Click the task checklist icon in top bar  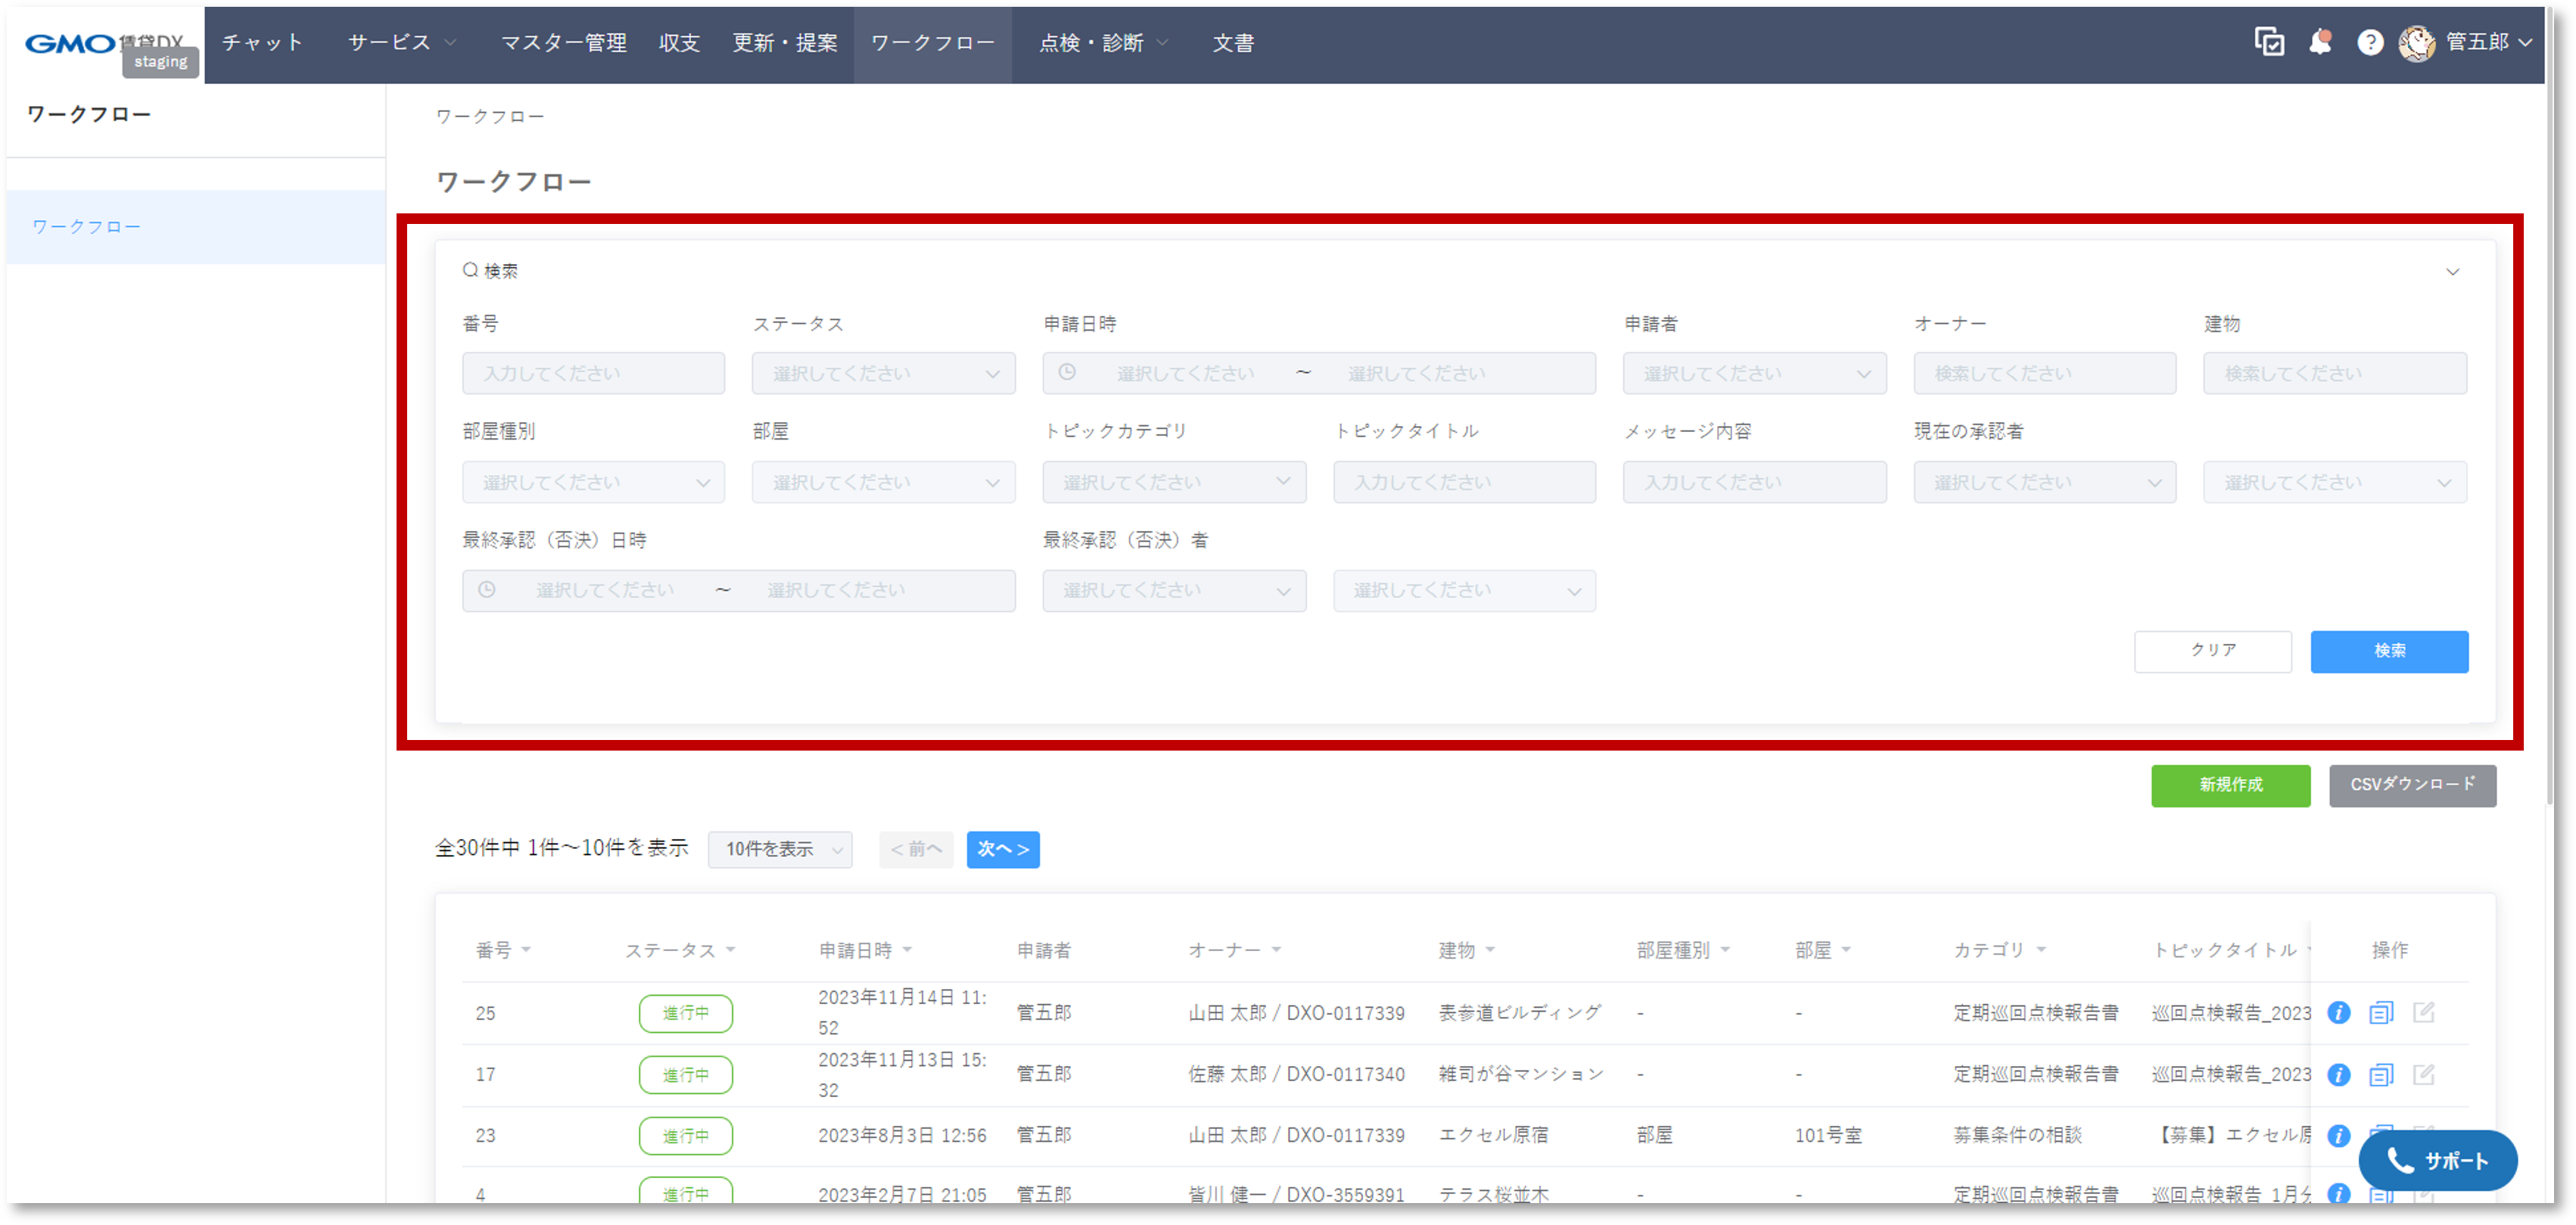pos(2270,42)
